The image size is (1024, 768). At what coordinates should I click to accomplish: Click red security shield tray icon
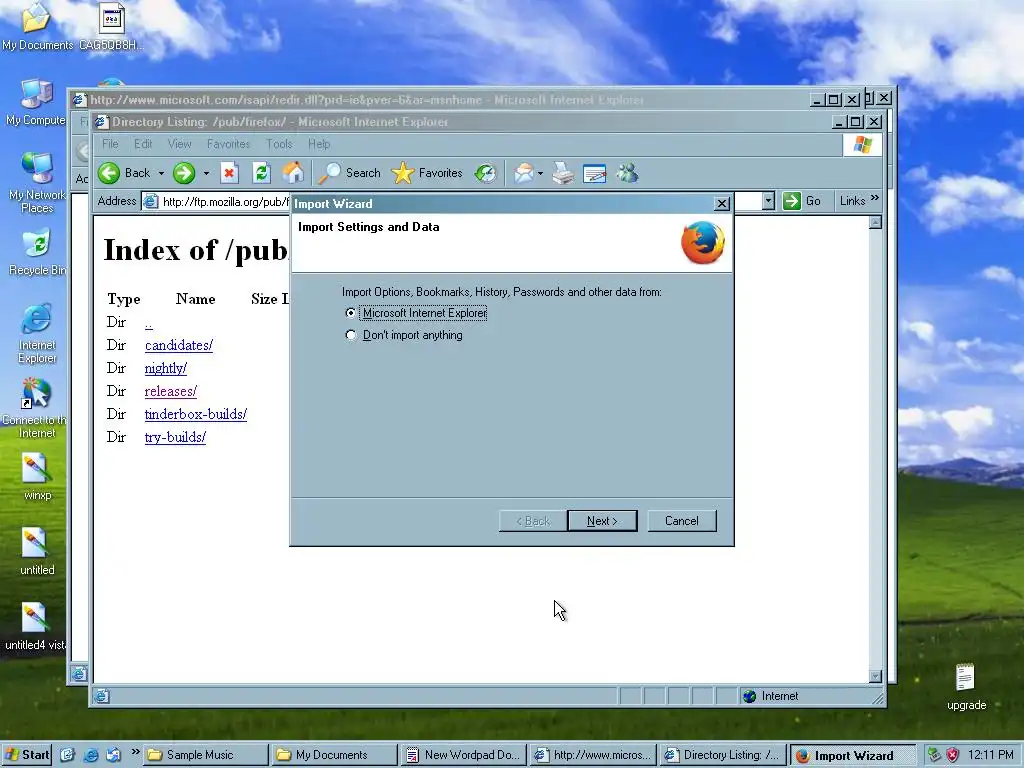coord(953,755)
